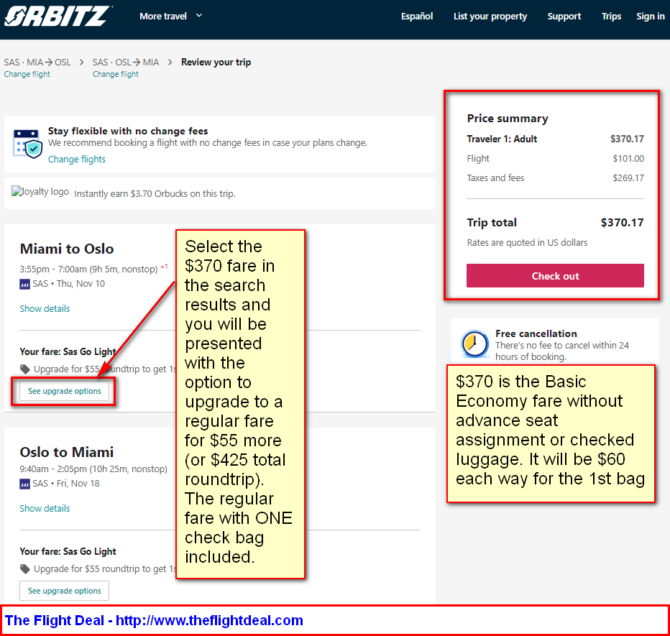Click the Instantly earn $3.70 Orbucks text
Screen dimensions: 670x636
tap(154, 194)
